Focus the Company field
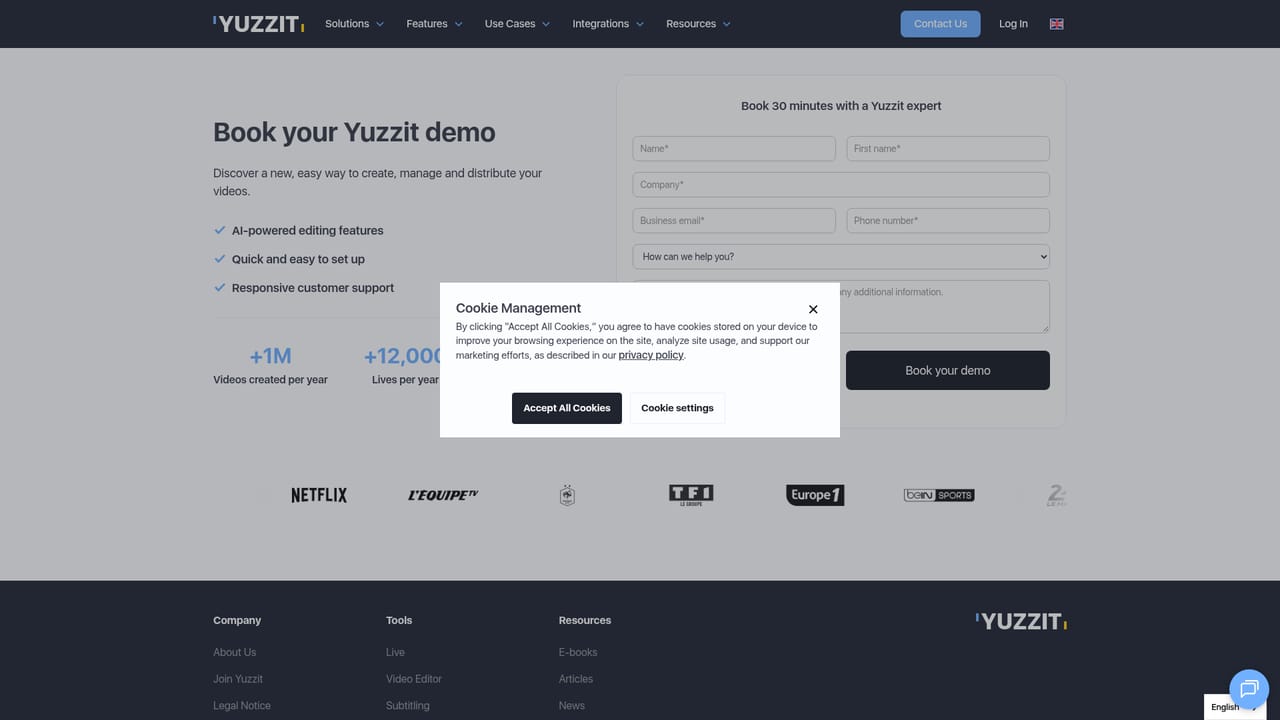The height and width of the screenshot is (720, 1280). [841, 185]
